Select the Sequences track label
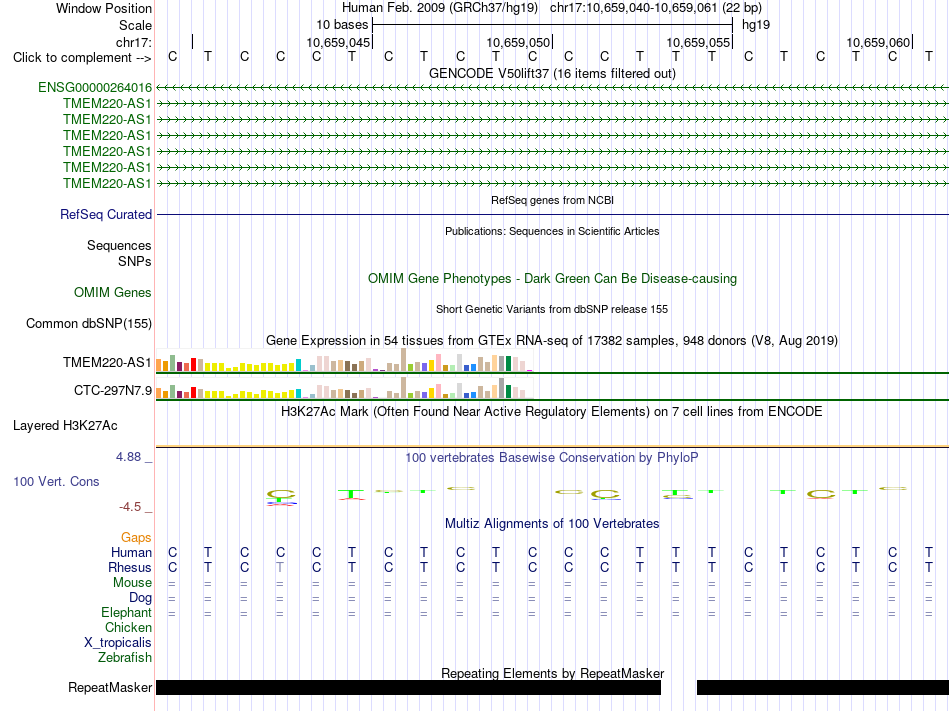Viewport: 950px width, 711px height. tap(119, 245)
